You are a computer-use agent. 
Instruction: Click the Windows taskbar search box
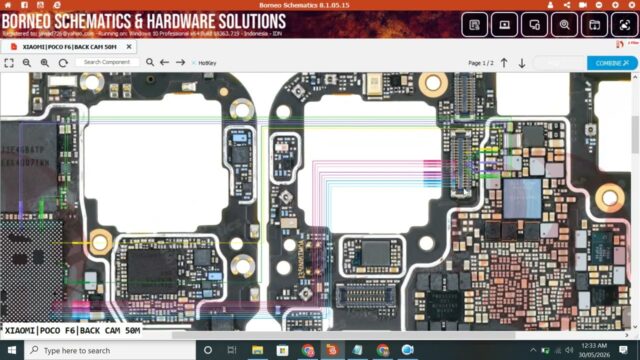click(x=110, y=350)
